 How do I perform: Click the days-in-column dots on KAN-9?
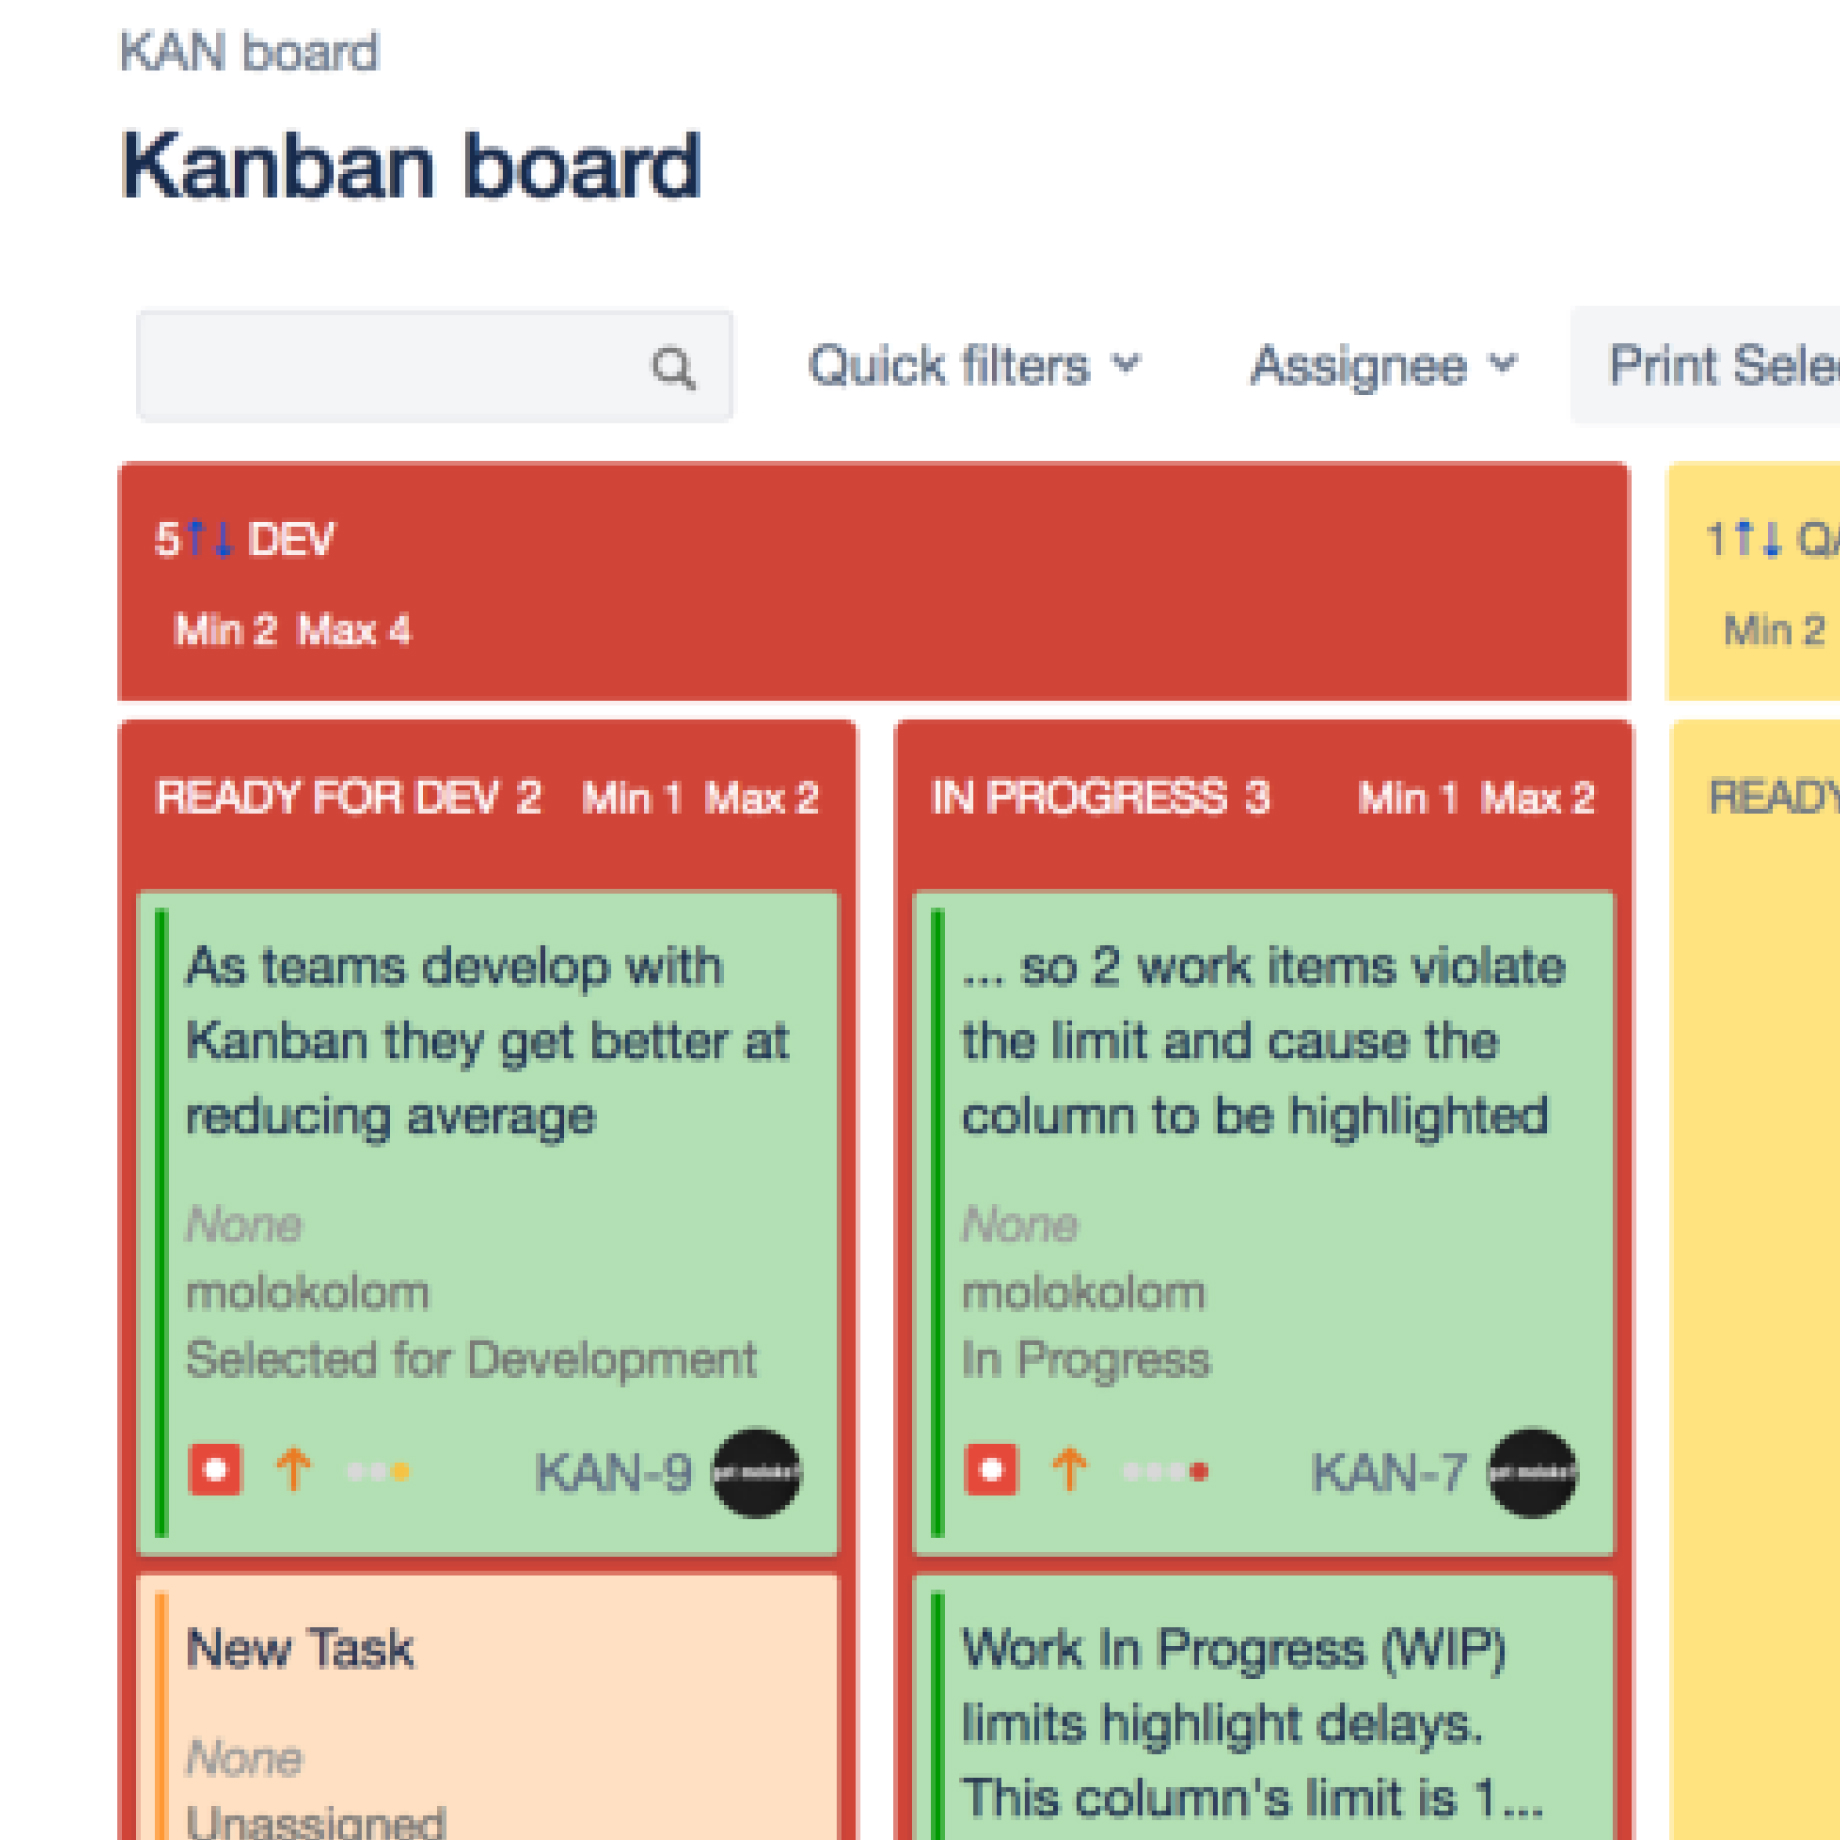click(378, 1471)
